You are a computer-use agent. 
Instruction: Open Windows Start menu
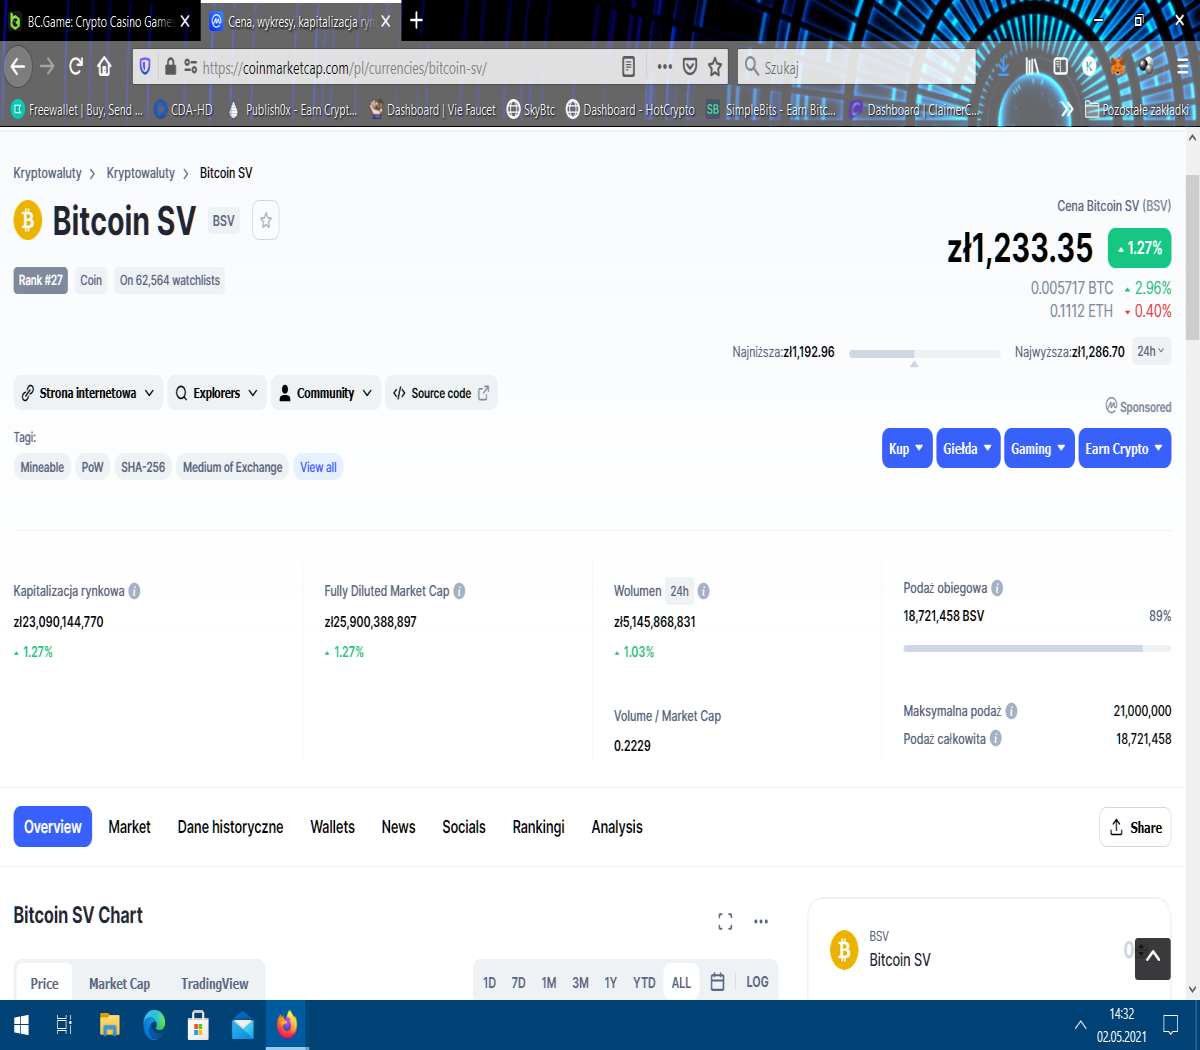coord(21,1025)
